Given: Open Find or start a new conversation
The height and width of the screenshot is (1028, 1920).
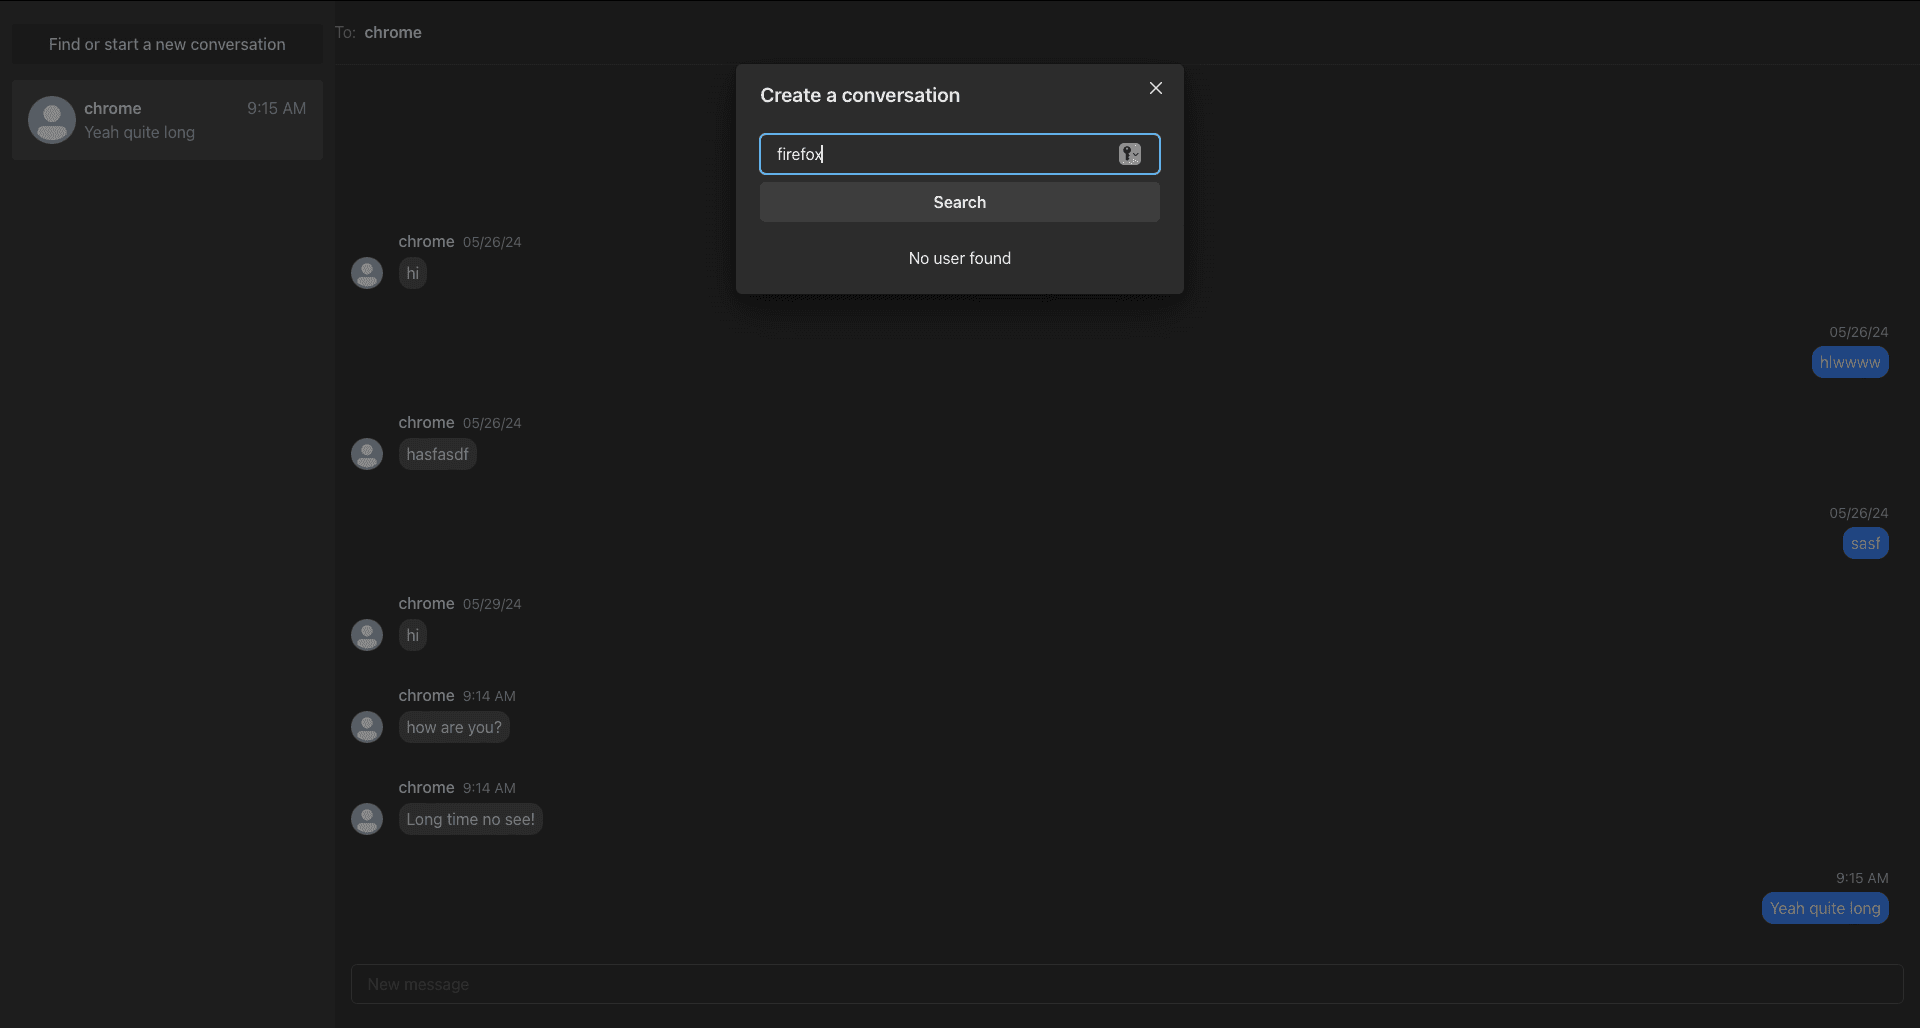Looking at the screenshot, I should 167,44.
